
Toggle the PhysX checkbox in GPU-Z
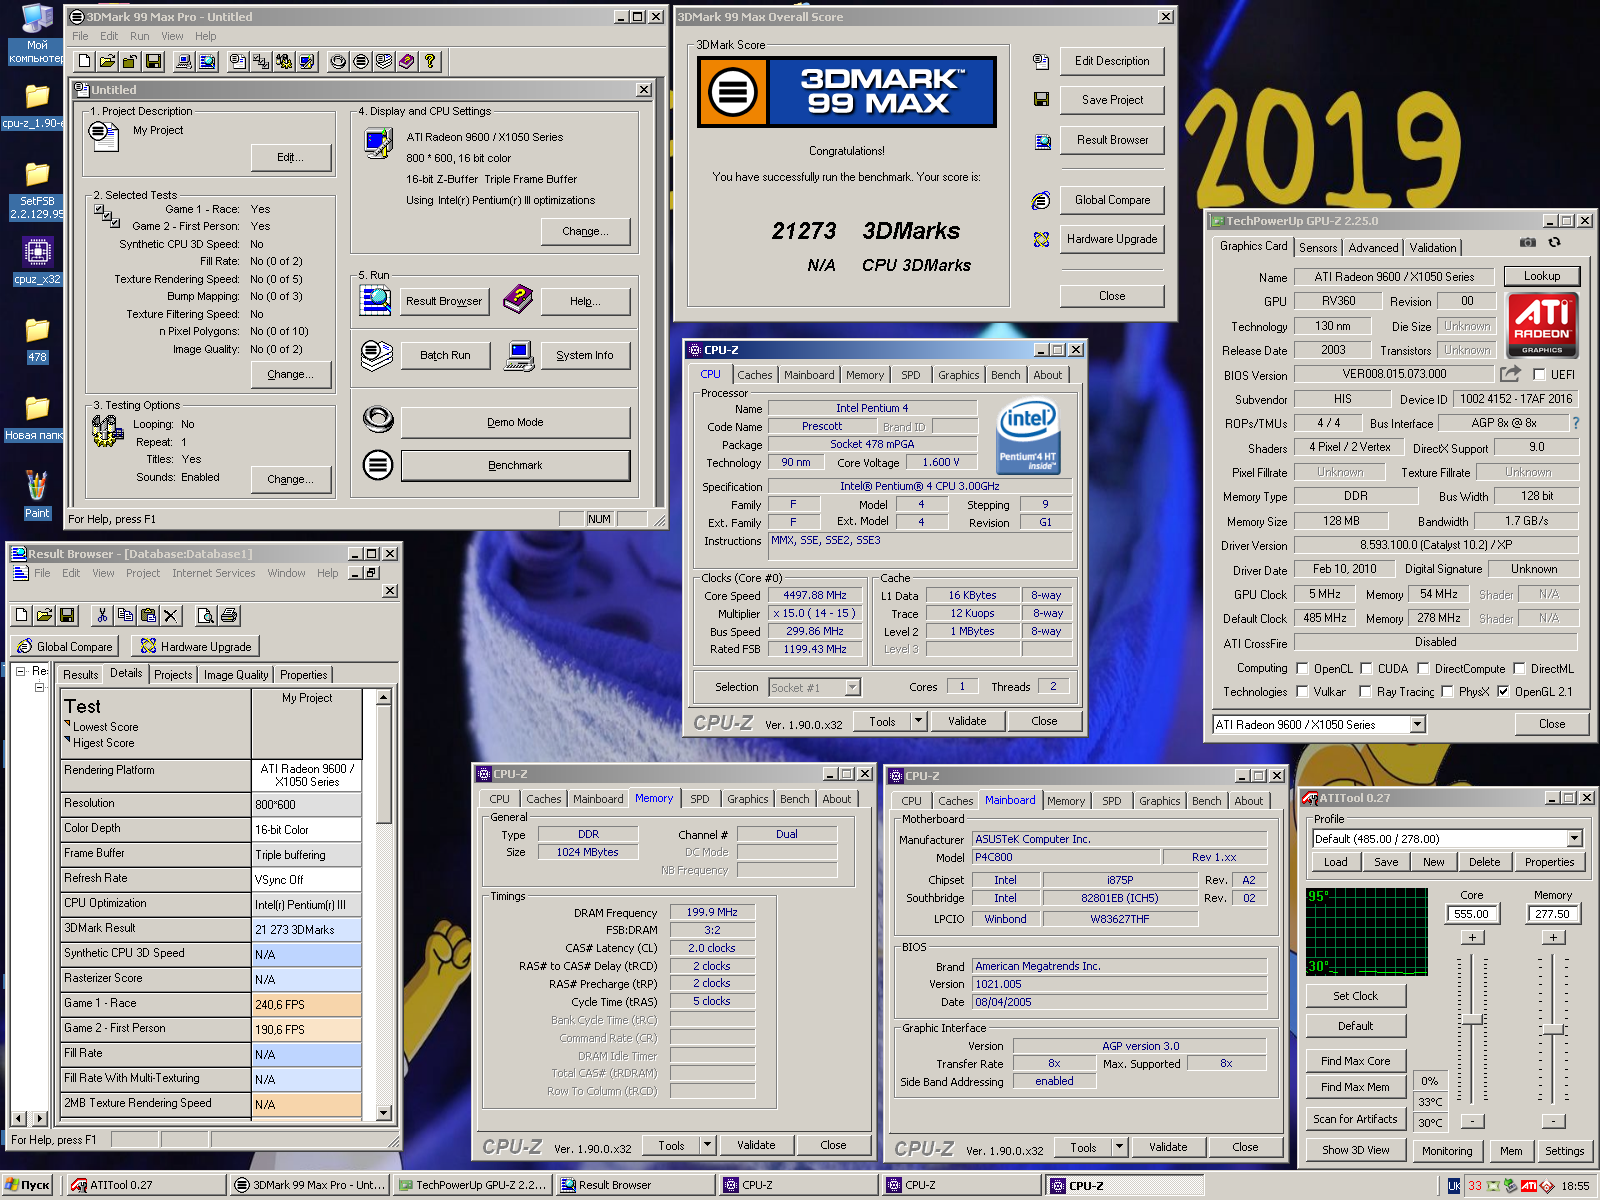click(x=1447, y=691)
